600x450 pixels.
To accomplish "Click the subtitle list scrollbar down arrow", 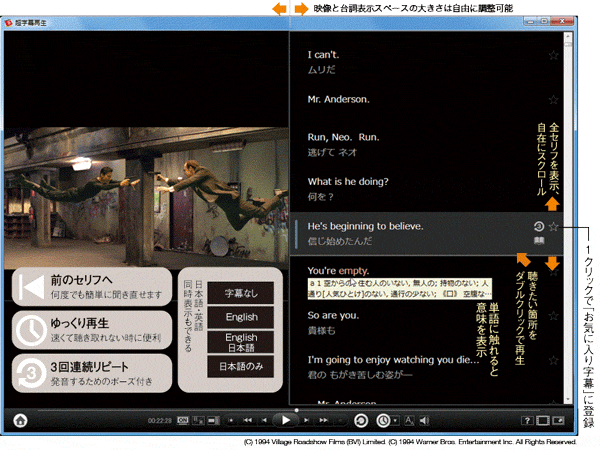I will click(568, 399).
